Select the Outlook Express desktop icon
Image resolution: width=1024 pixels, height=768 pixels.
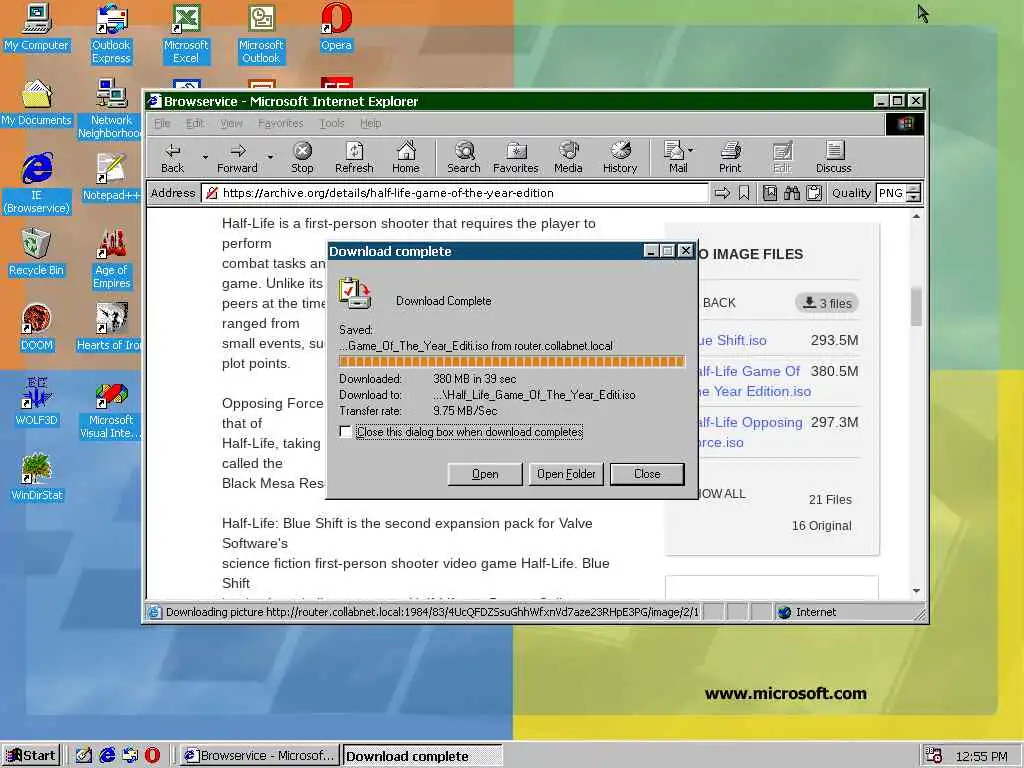[x=111, y=34]
